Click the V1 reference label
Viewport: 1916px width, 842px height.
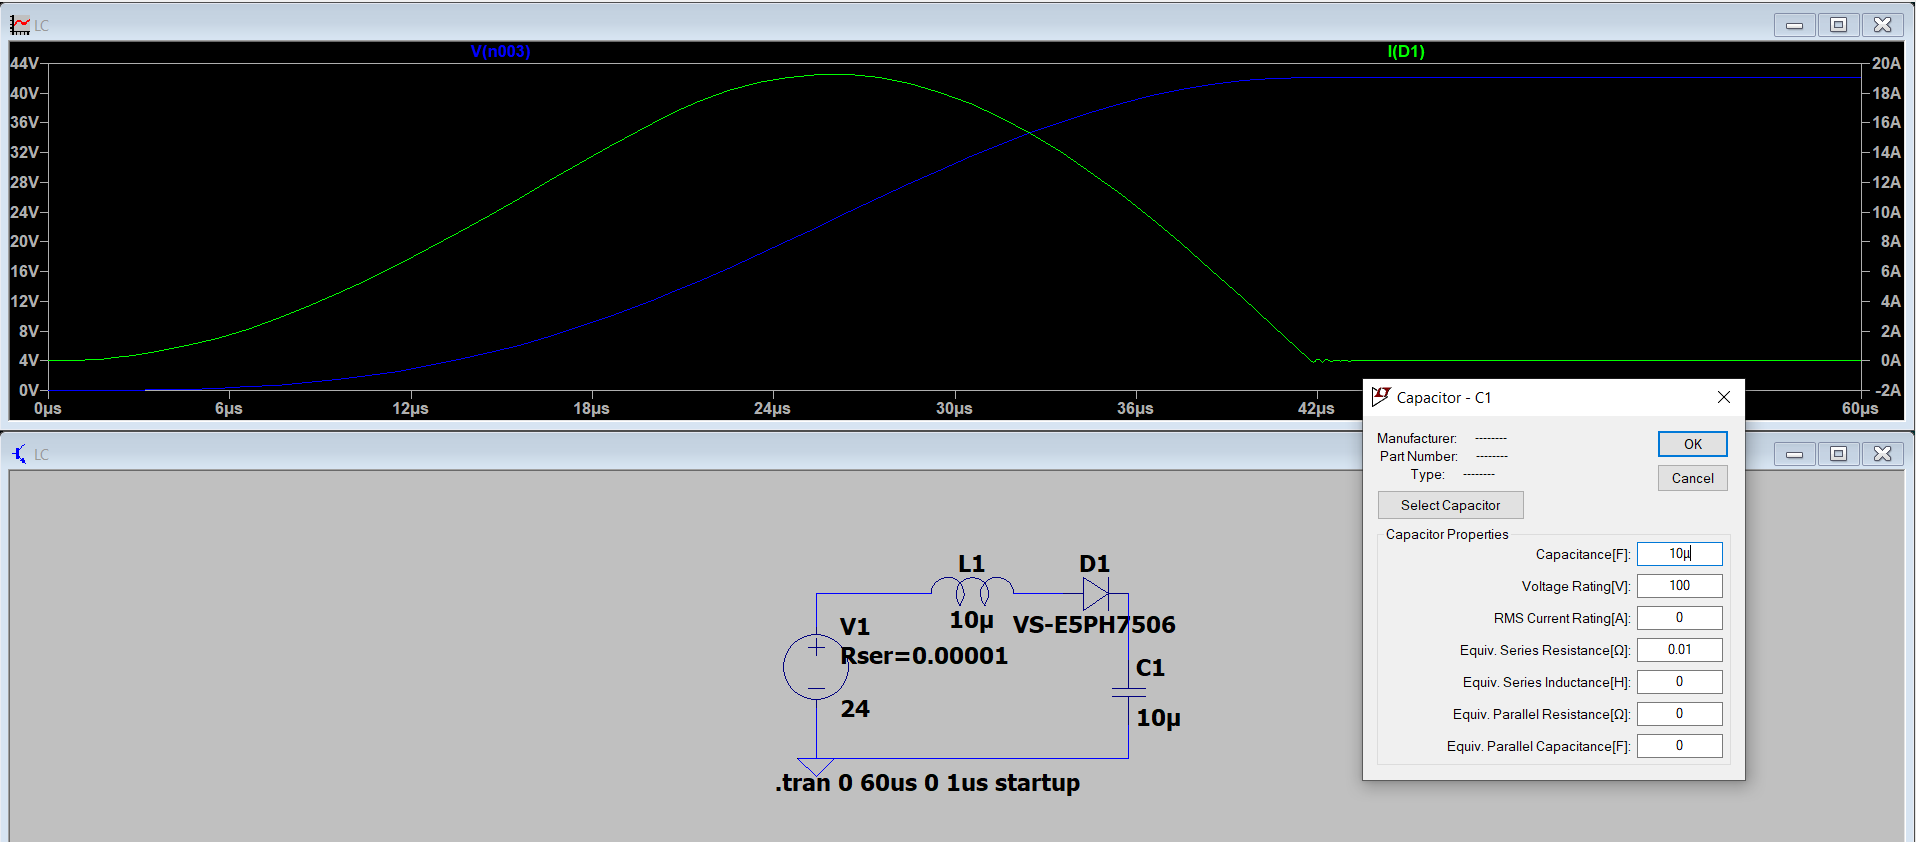(x=855, y=627)
